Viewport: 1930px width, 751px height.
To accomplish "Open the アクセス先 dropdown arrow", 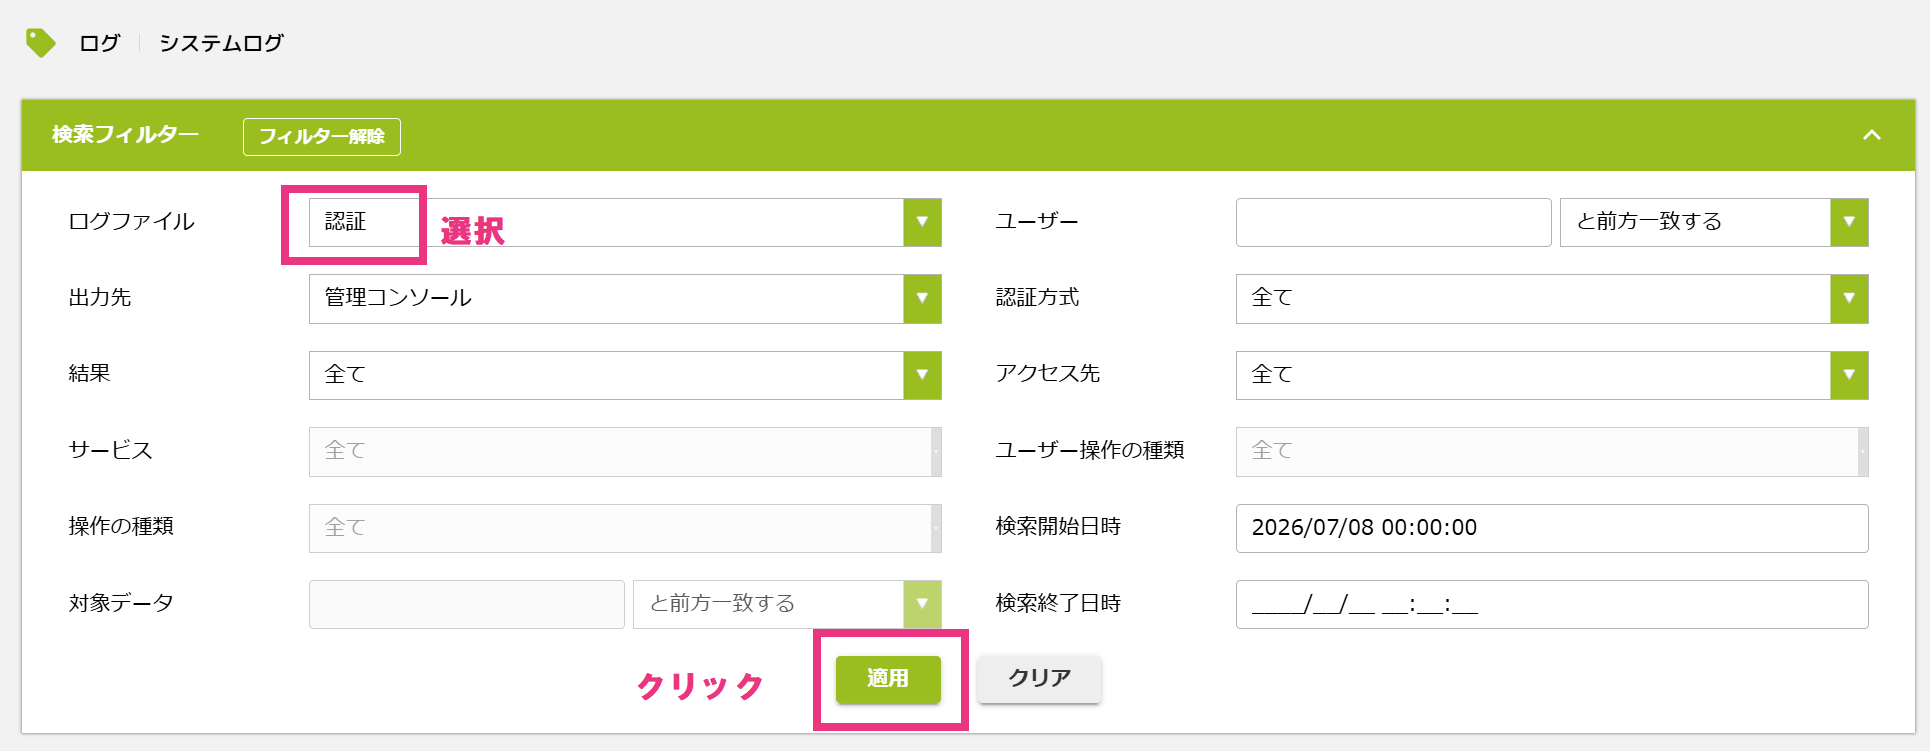I will (1849, 375).
